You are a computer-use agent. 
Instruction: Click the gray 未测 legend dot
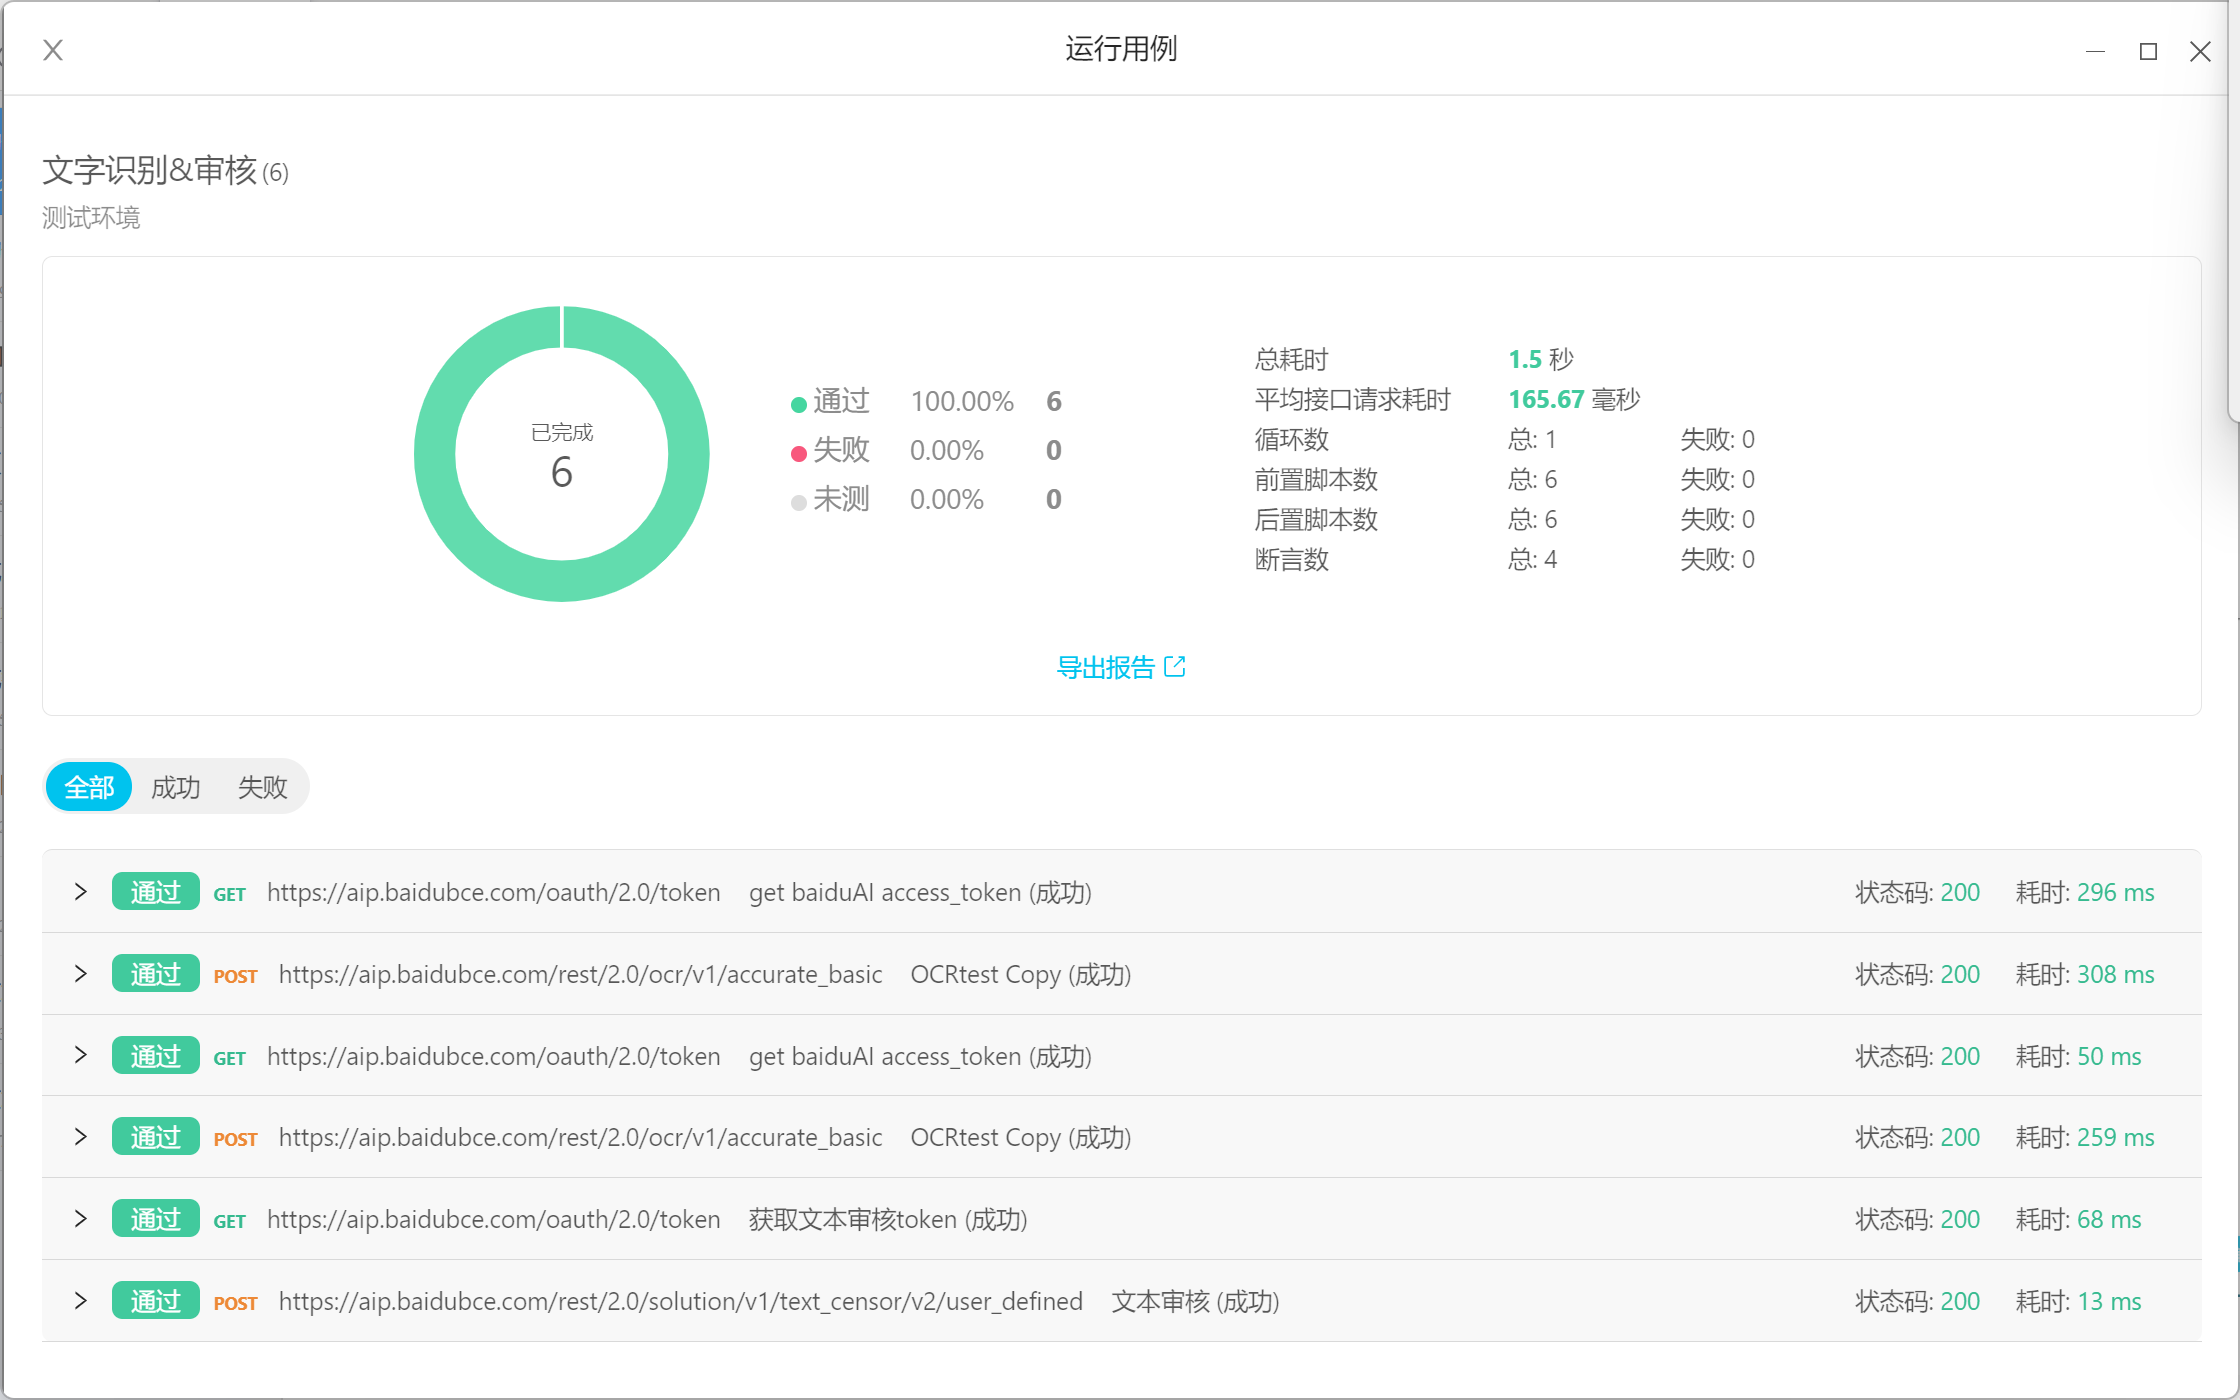pyautogui.click(x=798, y=502)
